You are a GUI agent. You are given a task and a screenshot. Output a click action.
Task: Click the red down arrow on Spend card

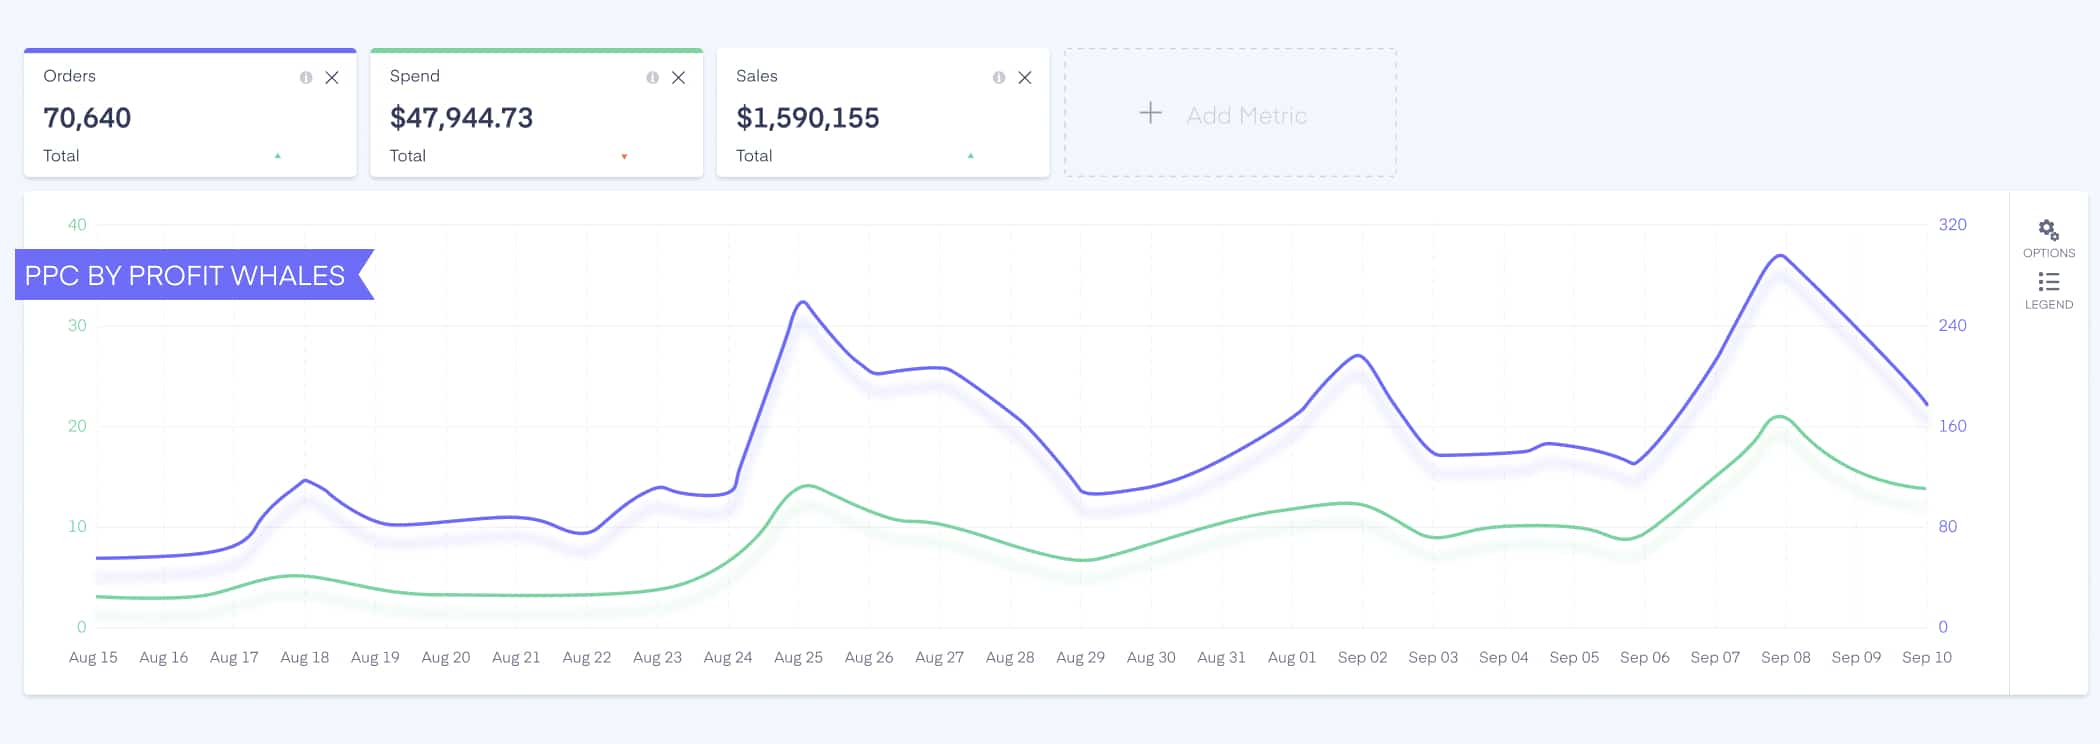click(x=624, y=157)
